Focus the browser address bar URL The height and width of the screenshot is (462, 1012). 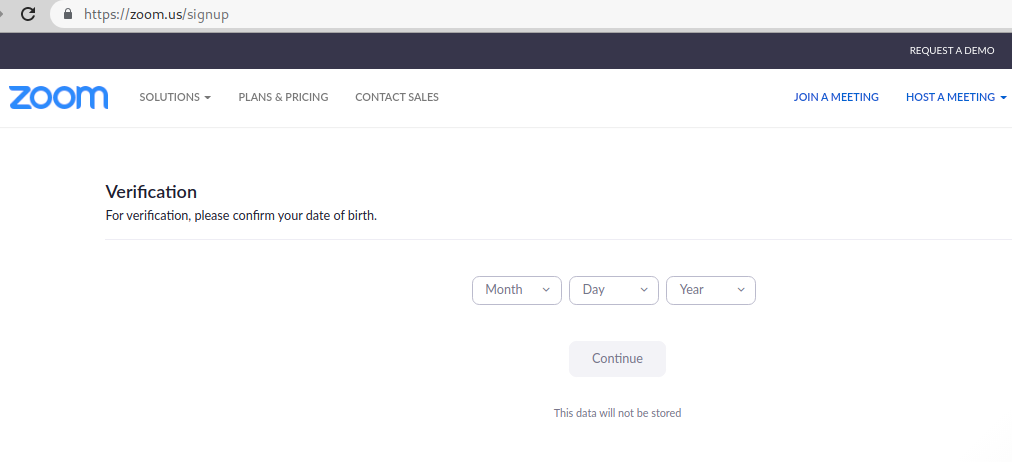pyautogui.click(x=156, y=14)
